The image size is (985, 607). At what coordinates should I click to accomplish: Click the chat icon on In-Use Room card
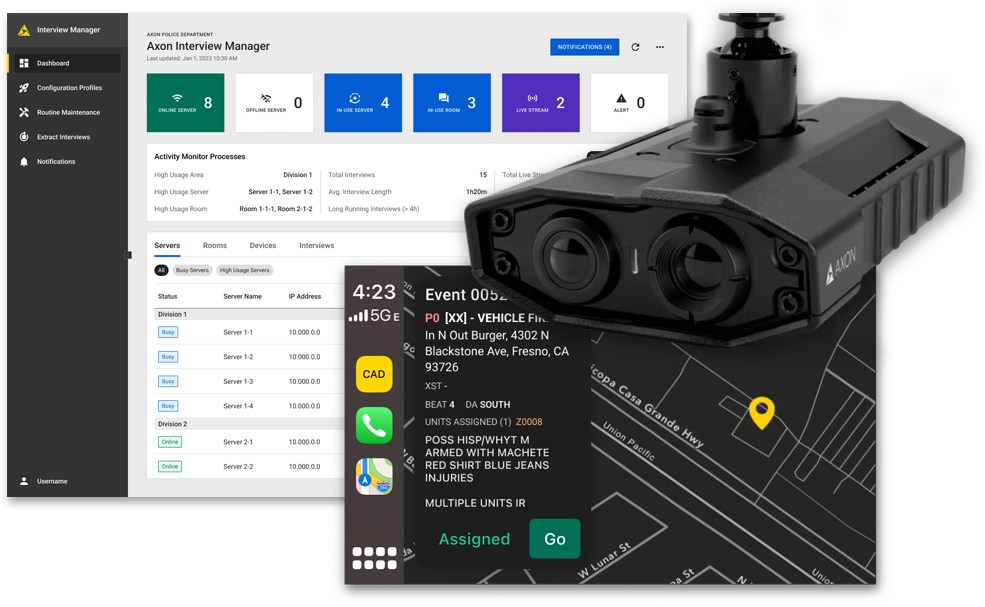click(x=444, y=98)
